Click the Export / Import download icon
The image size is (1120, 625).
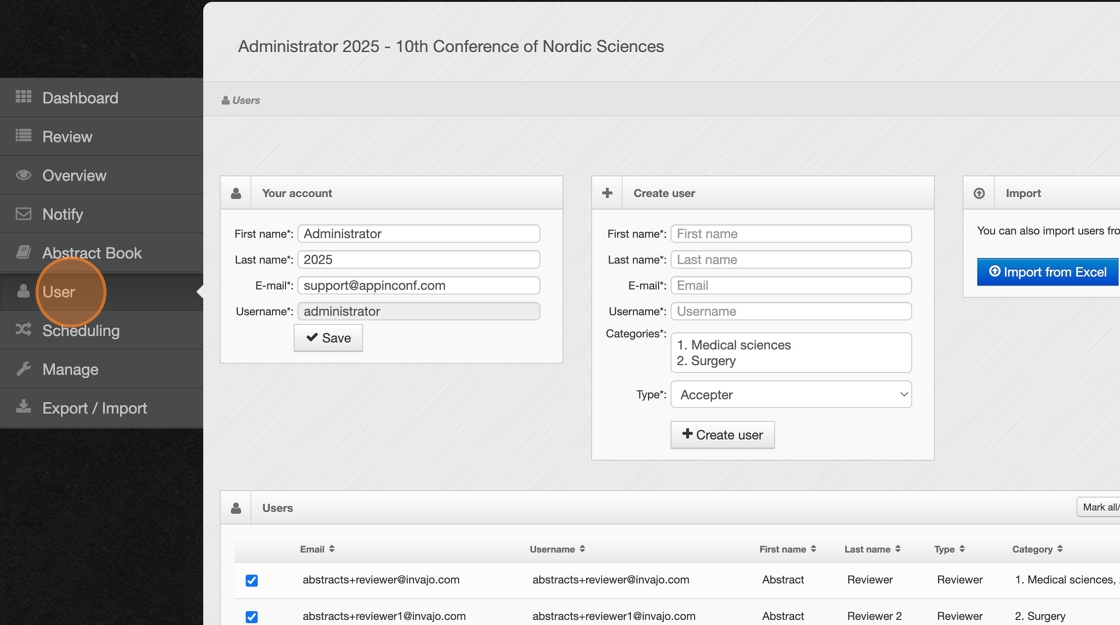tap(23, 408)
